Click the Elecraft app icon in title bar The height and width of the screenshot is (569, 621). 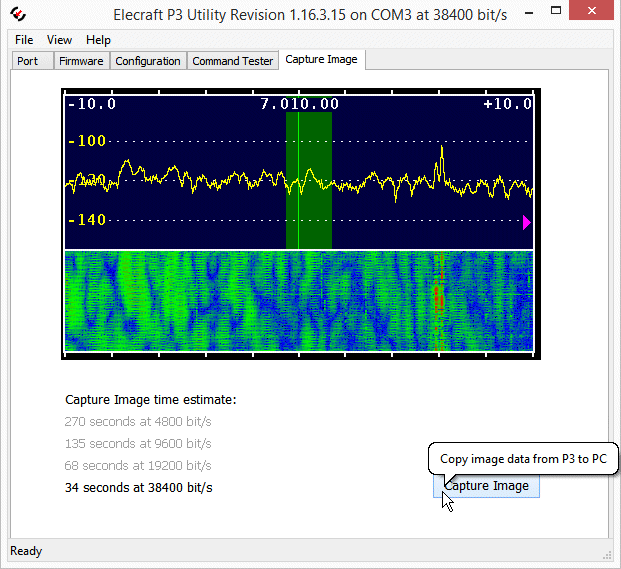pyautogui.click(x=18, y=14)
